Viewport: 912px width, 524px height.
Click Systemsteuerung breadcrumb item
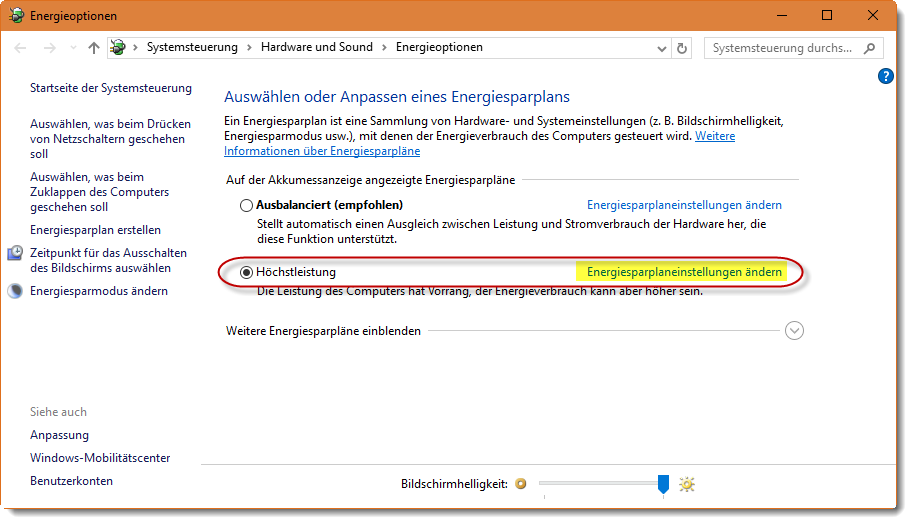click(x=192, y=47)
